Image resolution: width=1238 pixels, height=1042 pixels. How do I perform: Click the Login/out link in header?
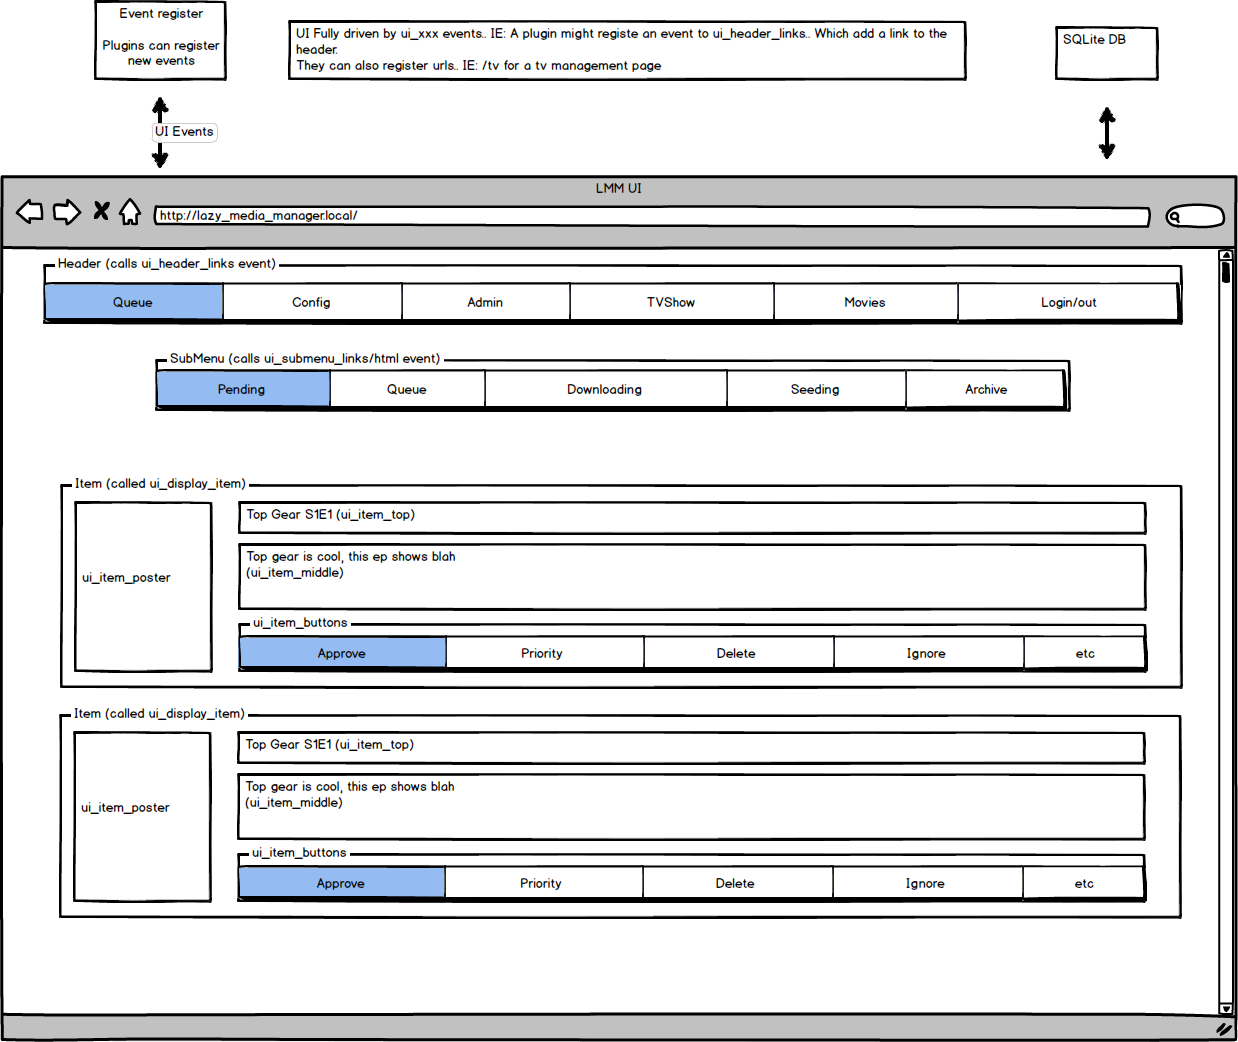[1068, 302]
